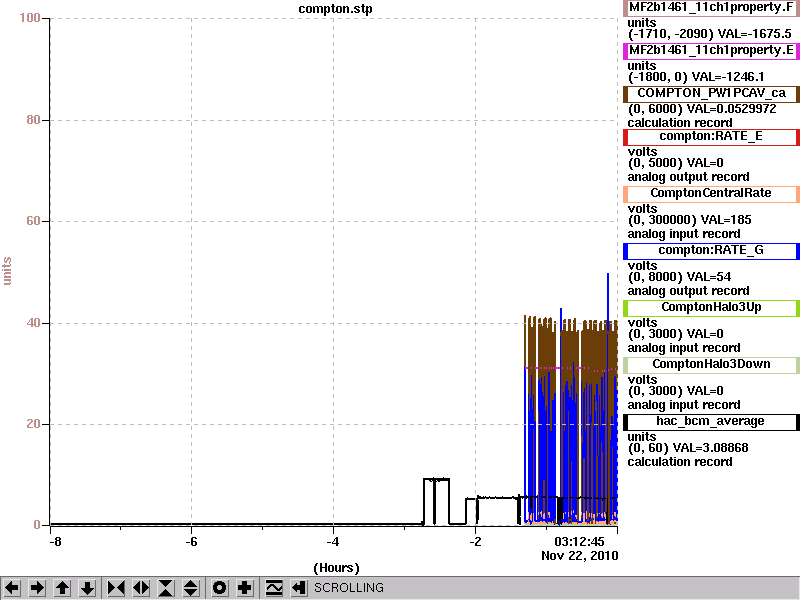The image size is (800, 600).
Task: Select the hac_bcm_average curve legend
Action: [x=711, y=422]
